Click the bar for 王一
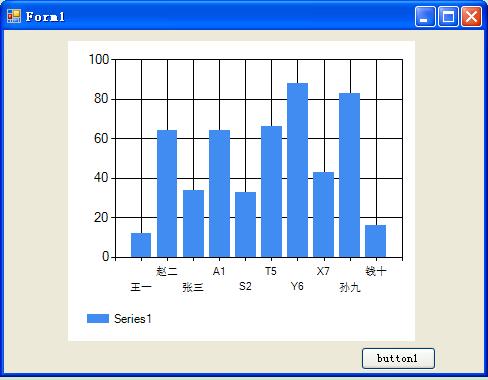The height and width of the screenshot is (380, 488). (141, 245)
